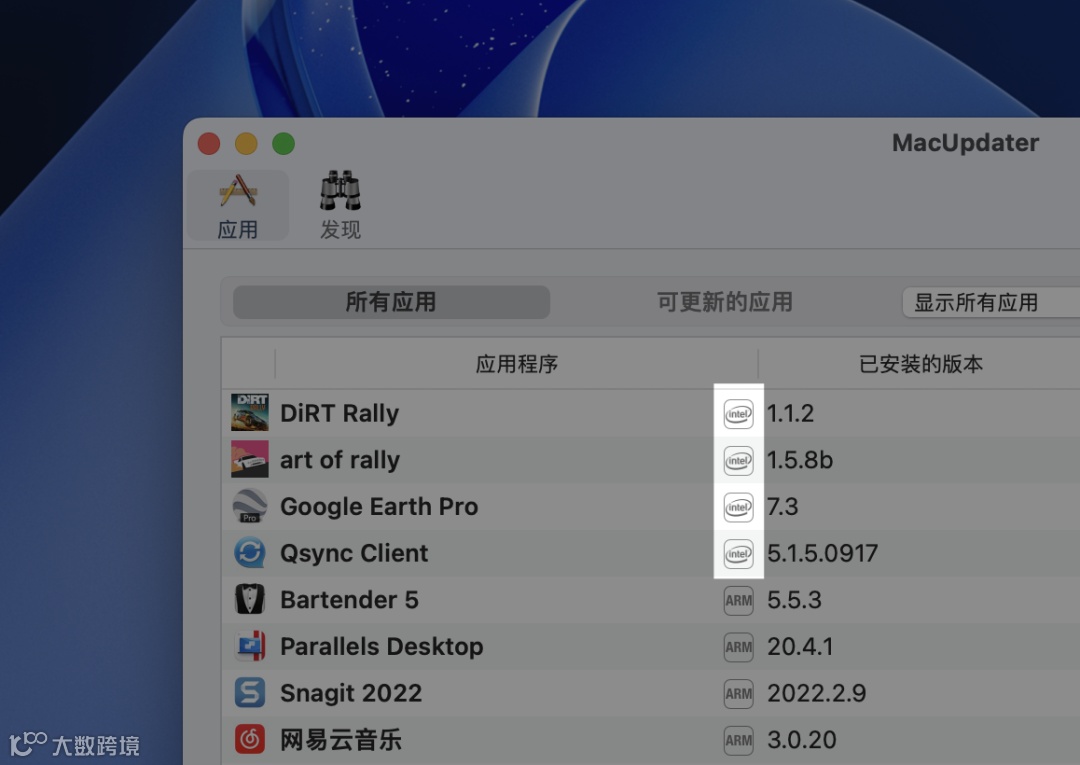Click the Intel badge for Google Earth Pro
1080x765 pixels.
click(738, 507)
